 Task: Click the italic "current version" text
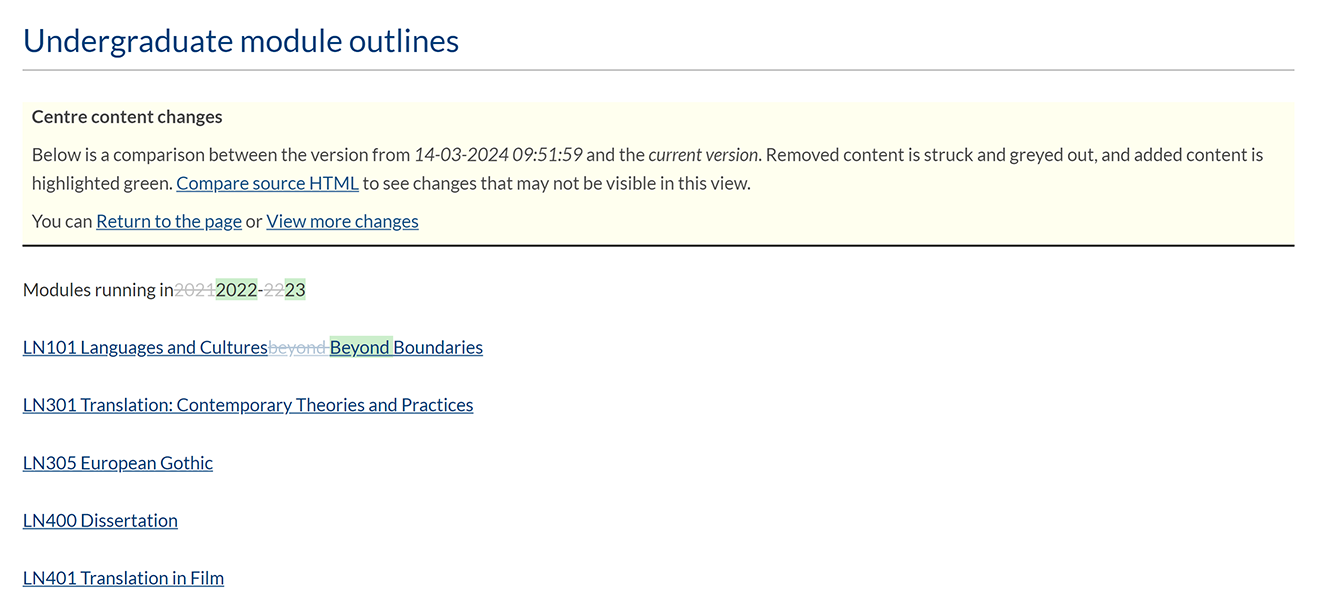click(703, 155)
